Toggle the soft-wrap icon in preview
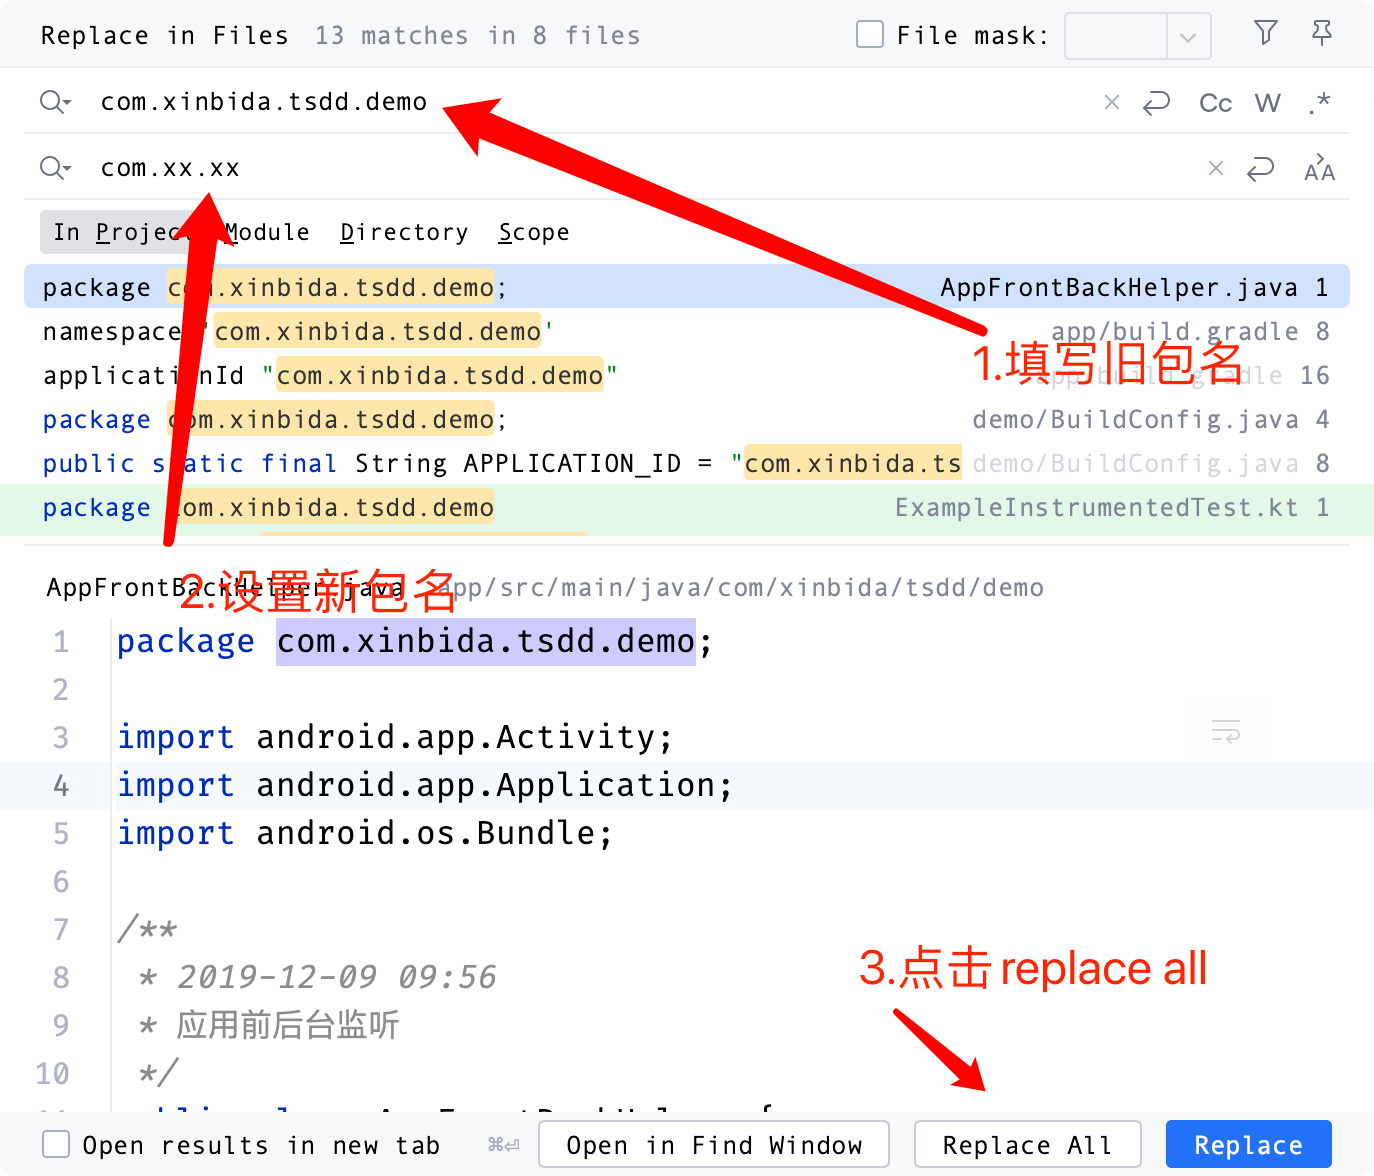Screen dimensions: 1374x1176 pos(1225,732)
